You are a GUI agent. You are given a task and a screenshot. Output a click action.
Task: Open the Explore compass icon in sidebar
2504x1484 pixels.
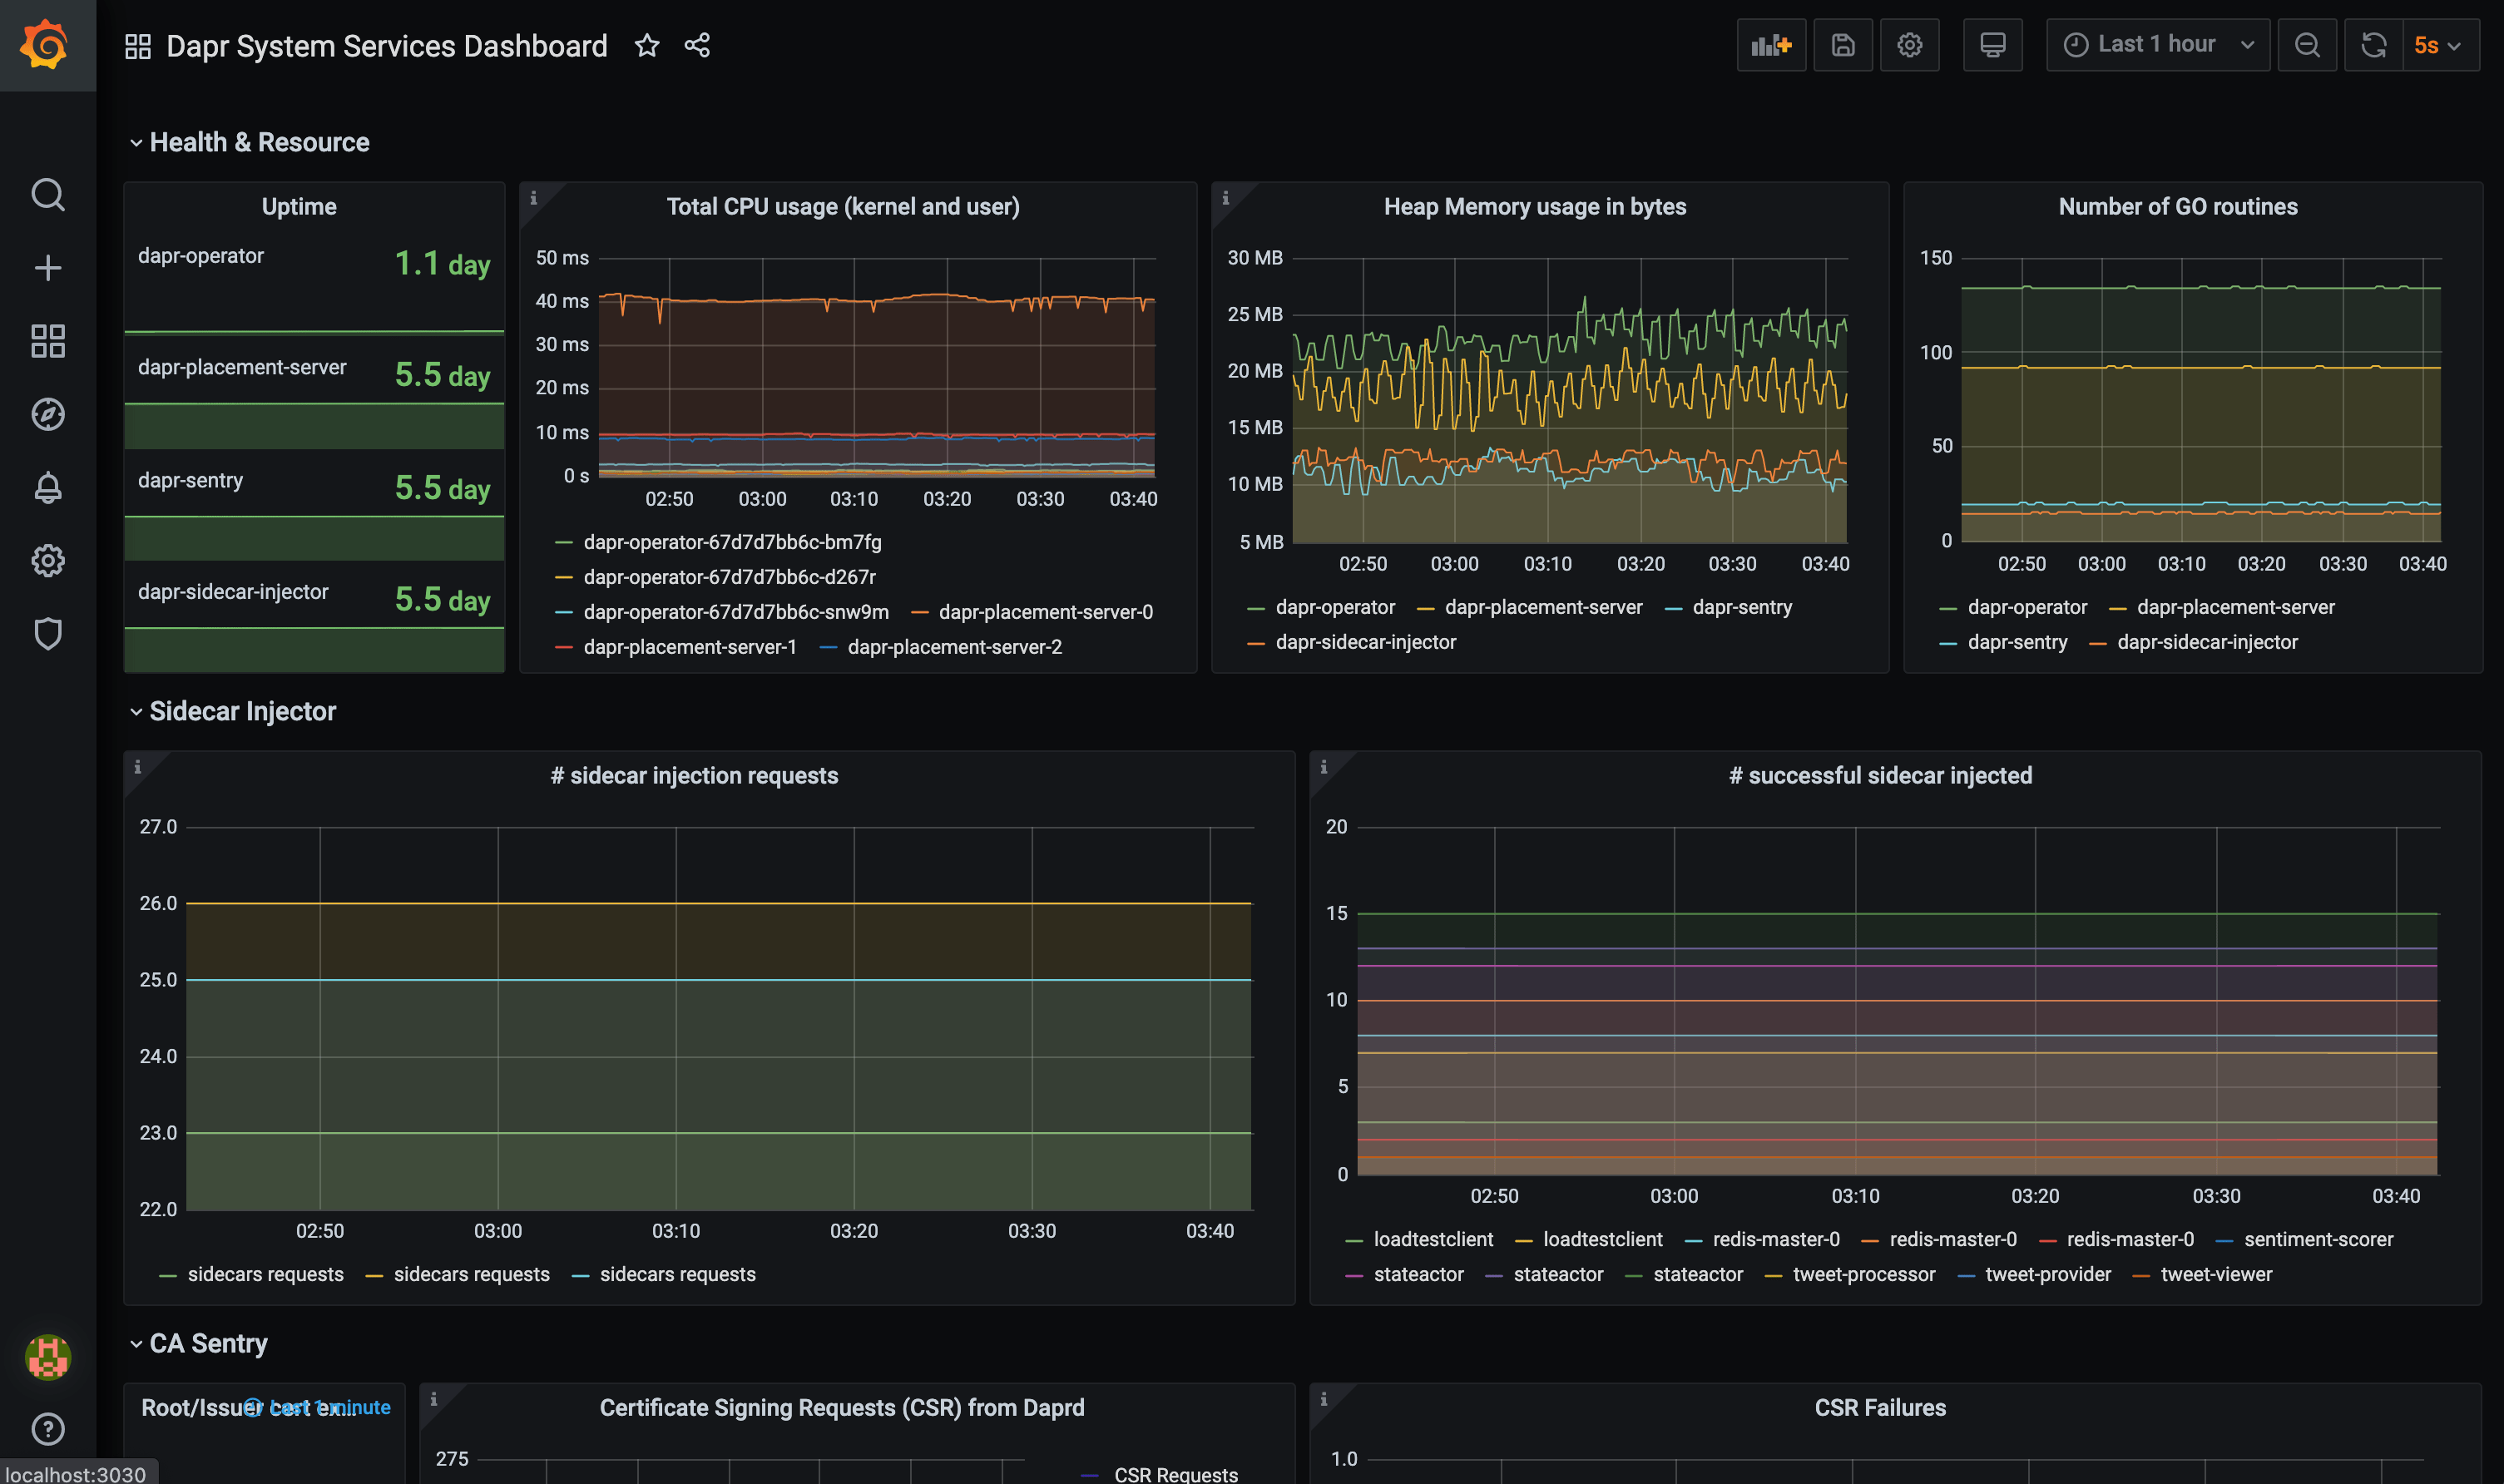(47, 414)
